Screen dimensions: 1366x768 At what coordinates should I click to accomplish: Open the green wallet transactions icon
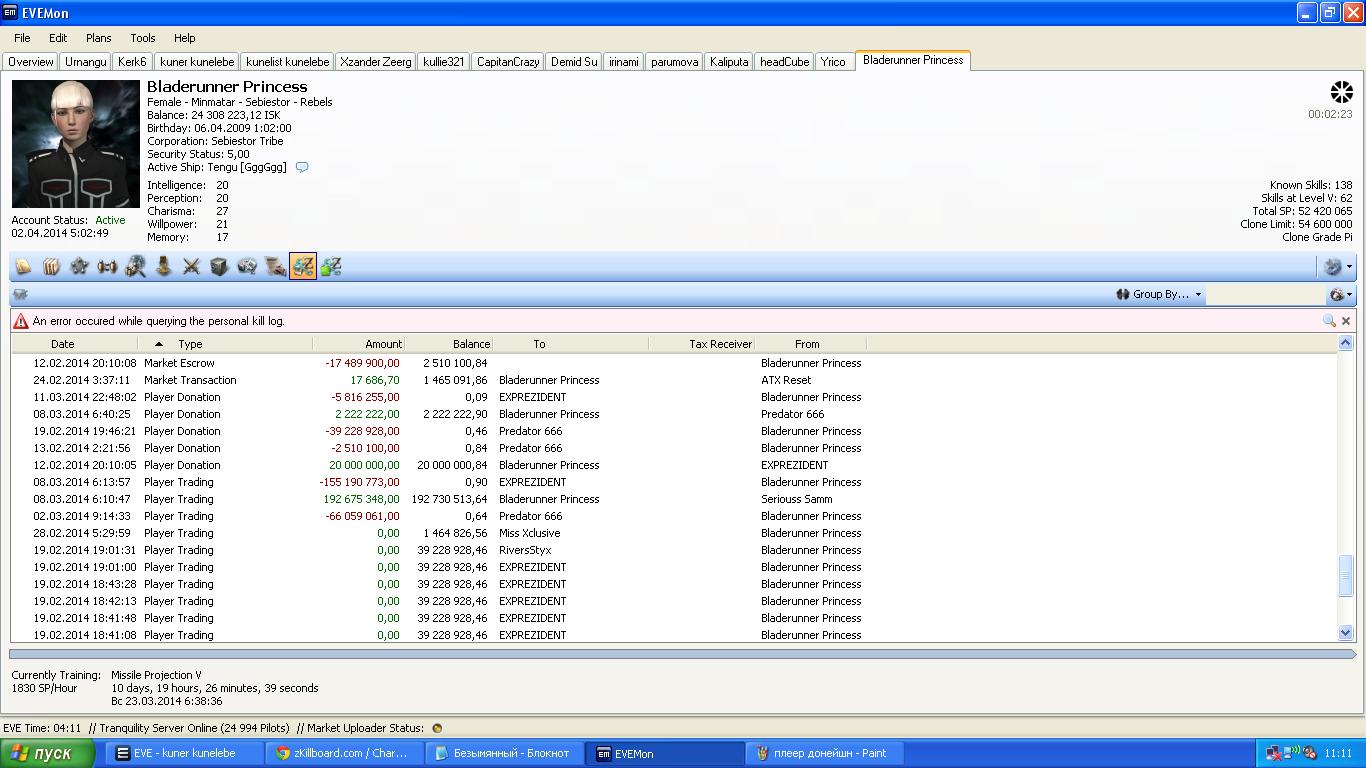point(331,267)
